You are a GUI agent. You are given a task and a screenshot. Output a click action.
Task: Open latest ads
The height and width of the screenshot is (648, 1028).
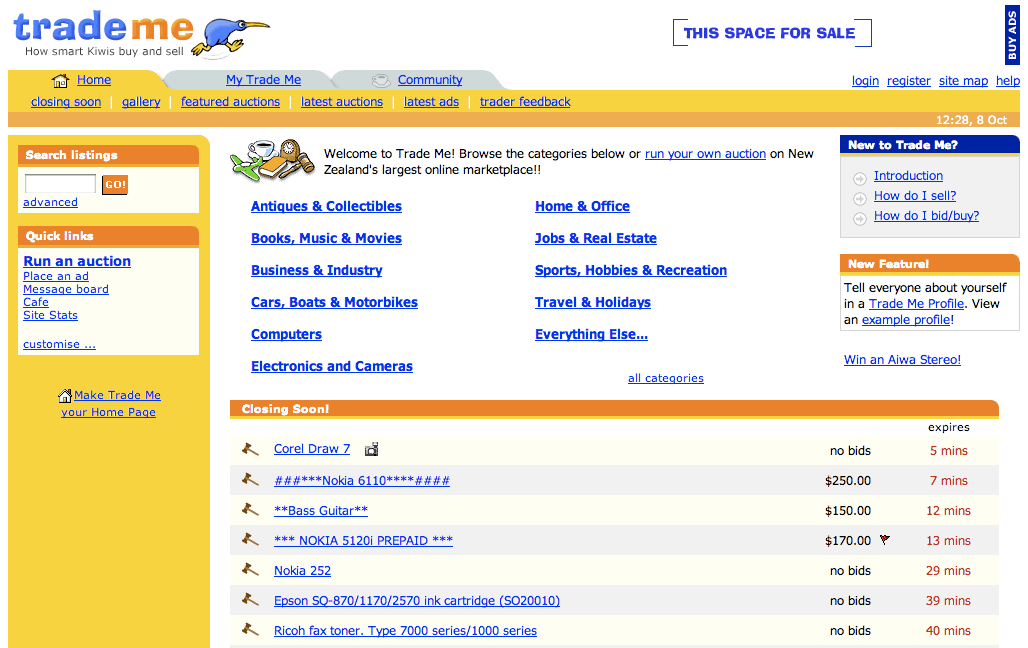[x=431, y=102]
